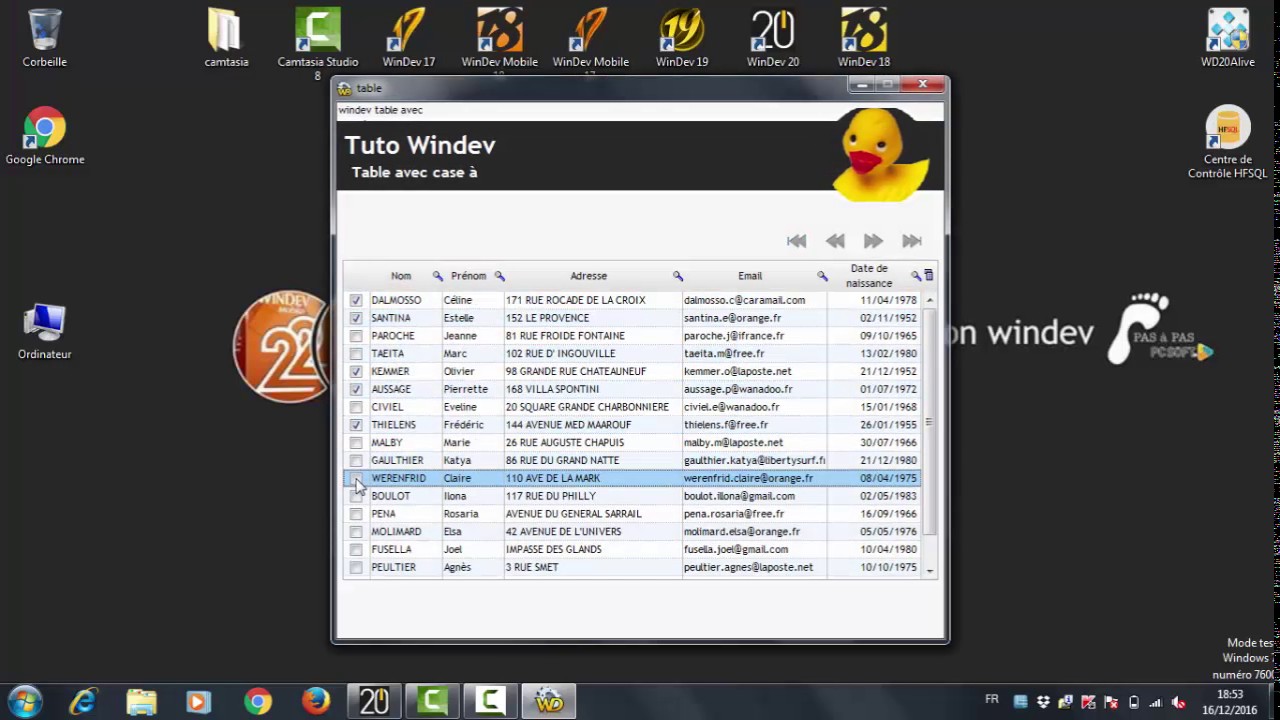Uncheck the KEMMER row checkbox
The image size is (1280, 720).
click(x=356, y=371)
